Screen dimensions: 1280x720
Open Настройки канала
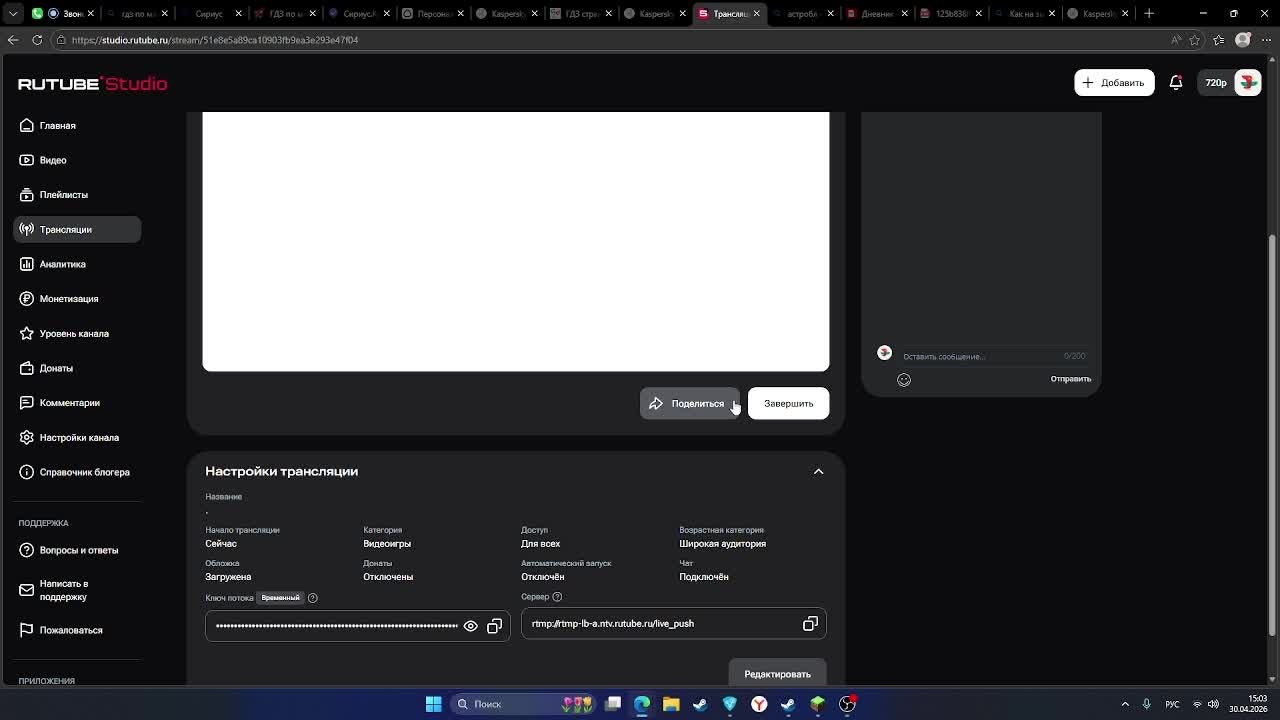[77, 437]
